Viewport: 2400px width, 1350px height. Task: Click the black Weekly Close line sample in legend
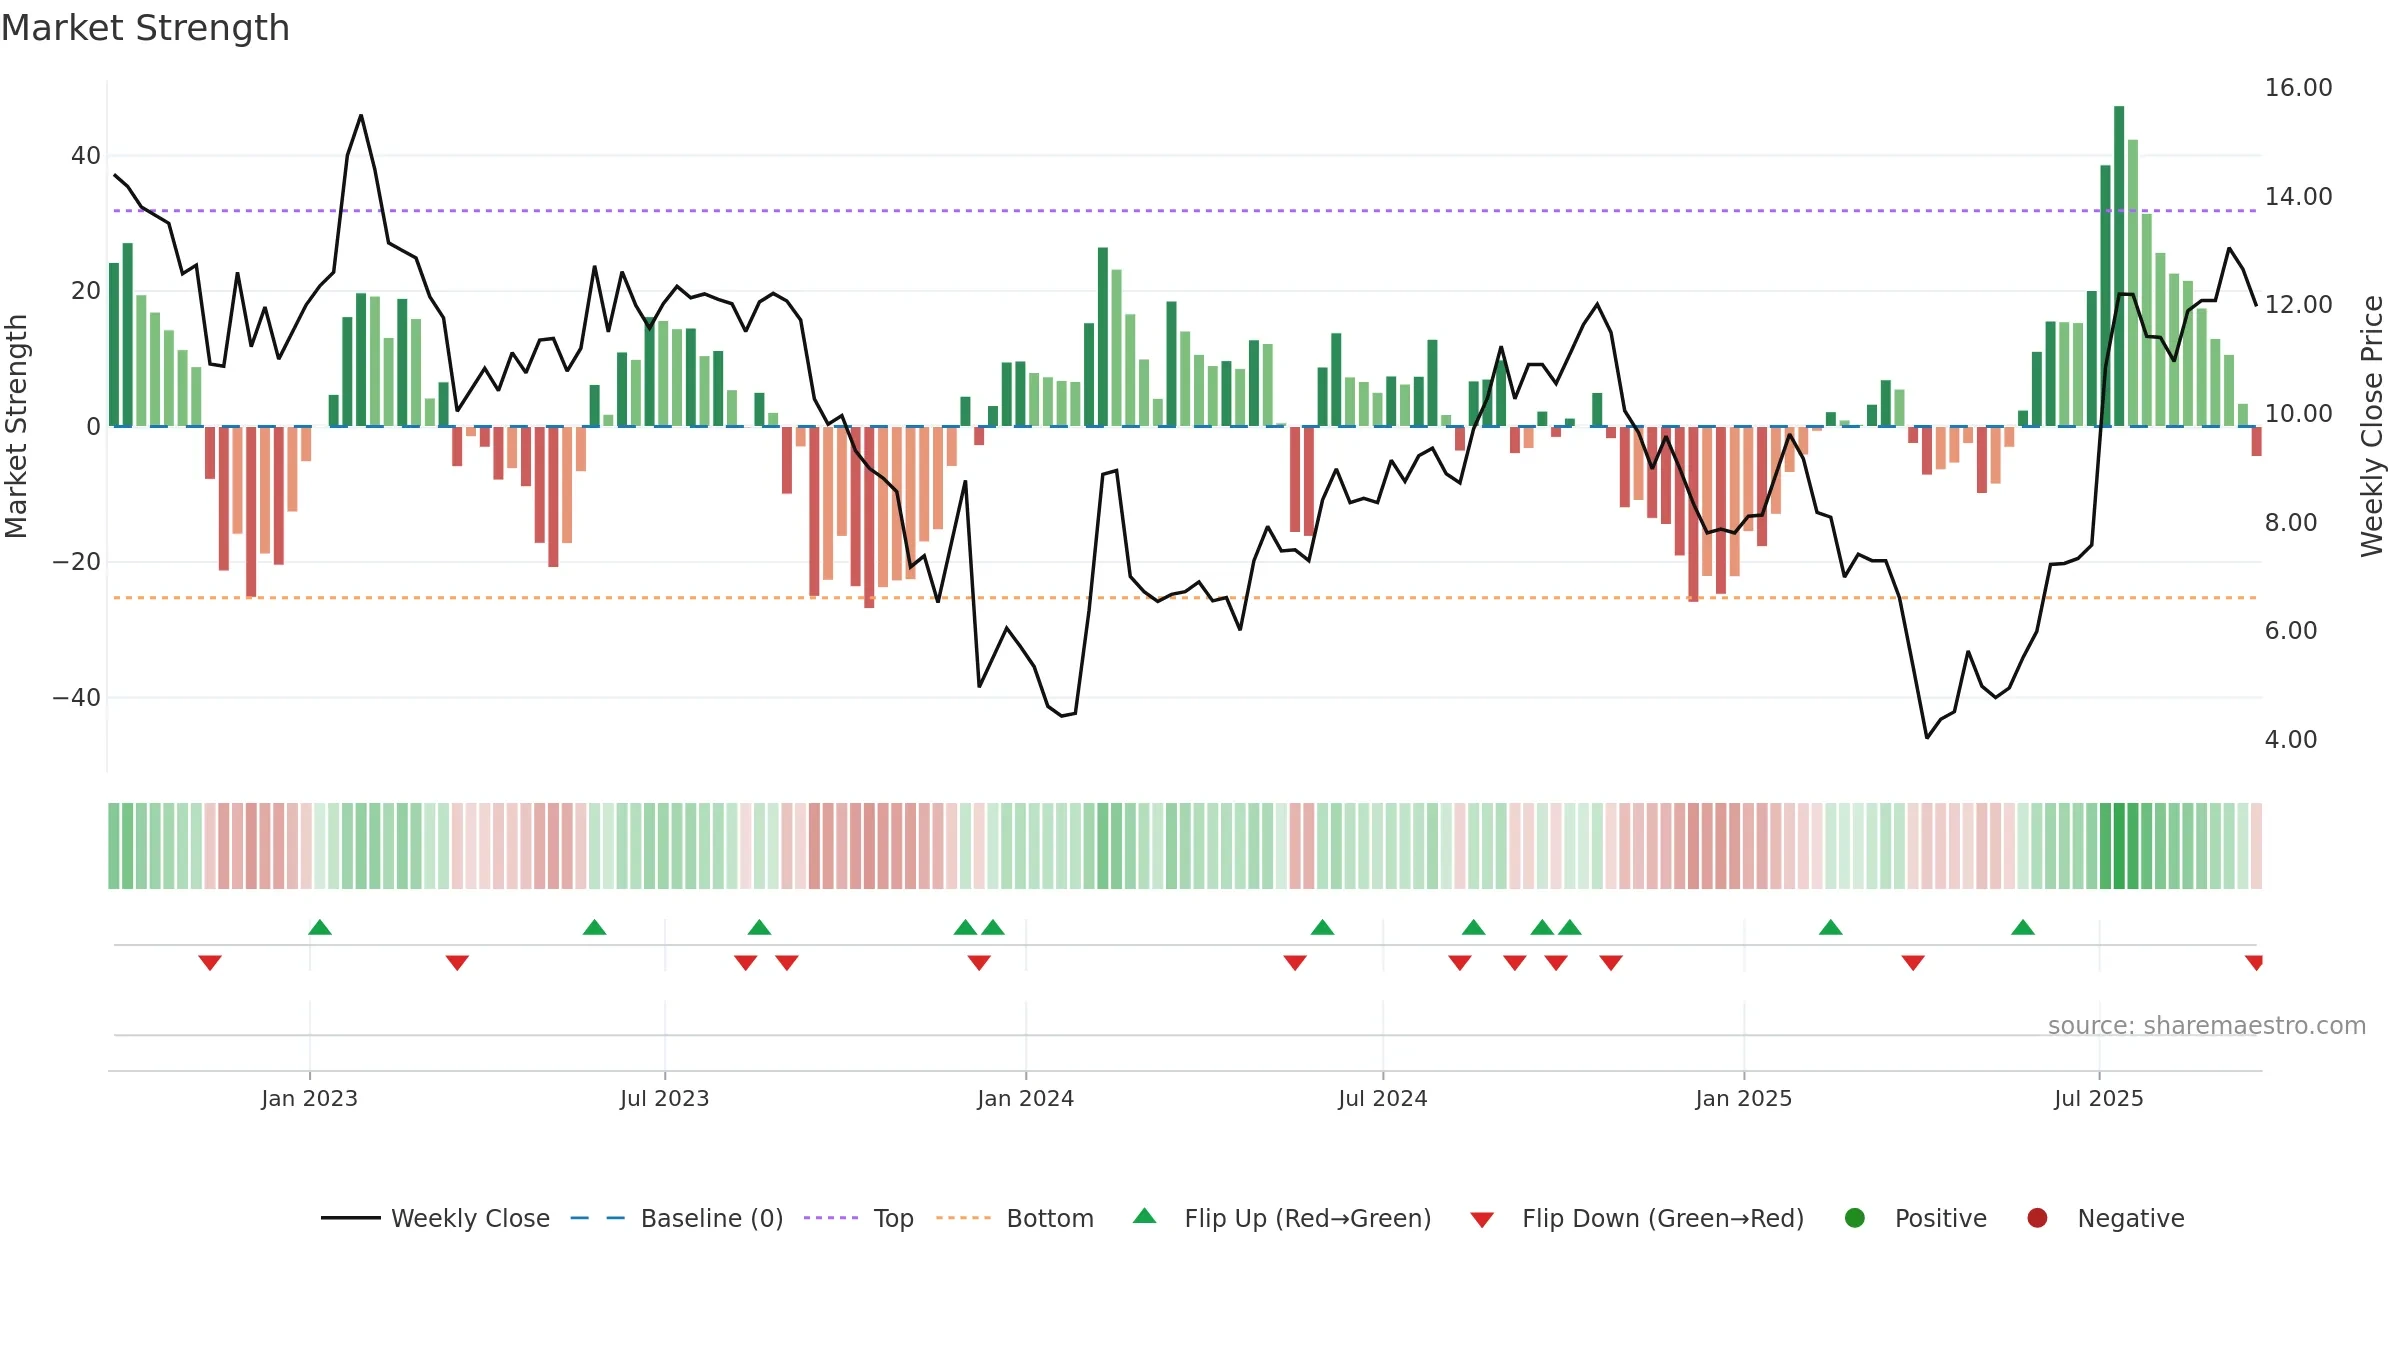[x=351, y=1218]
